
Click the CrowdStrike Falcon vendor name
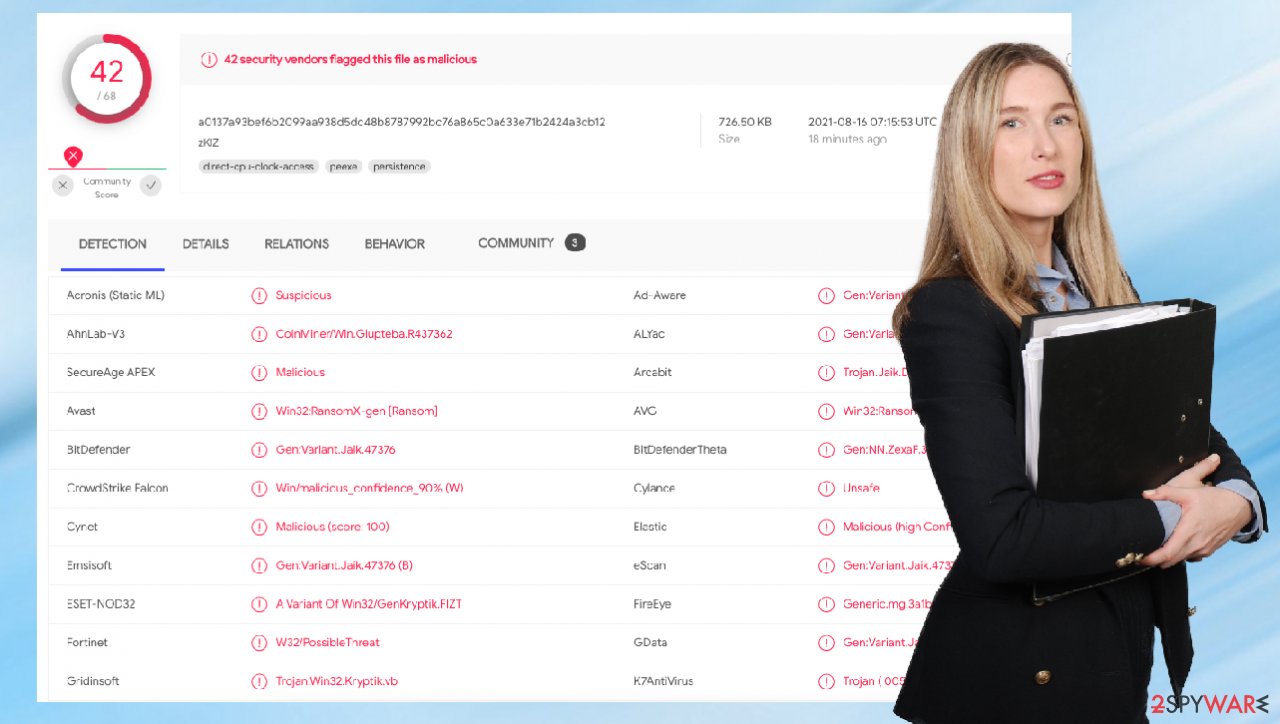coord(117,488)
